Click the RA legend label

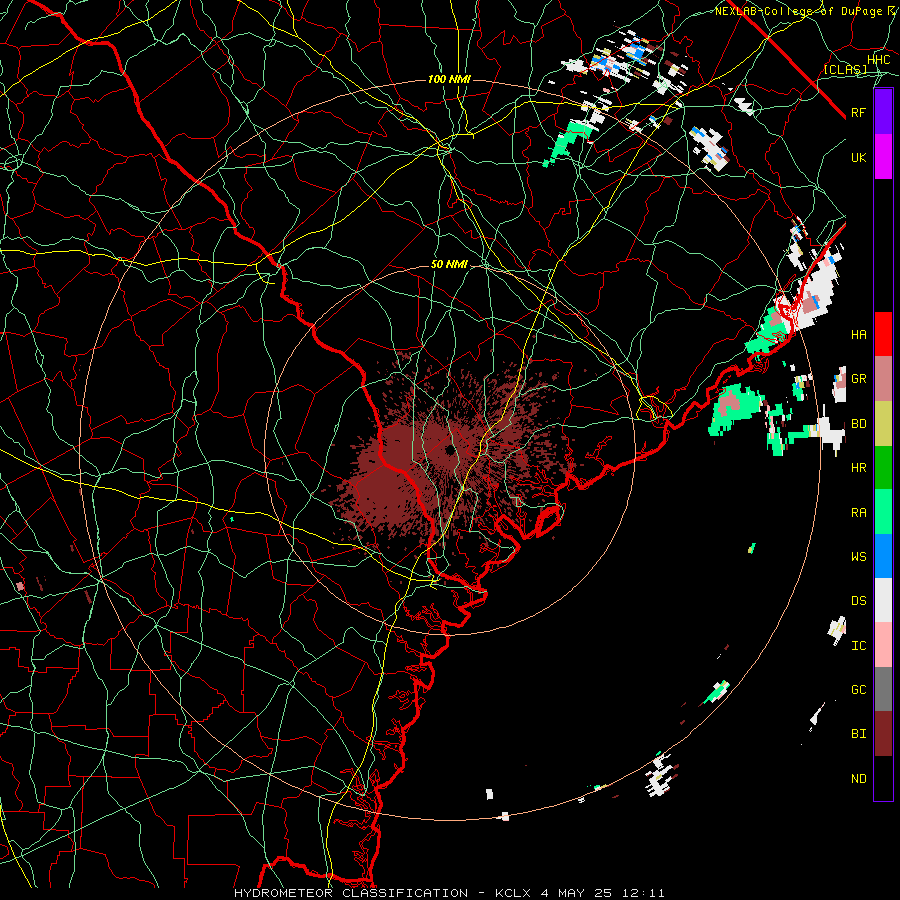pos(859,513)
